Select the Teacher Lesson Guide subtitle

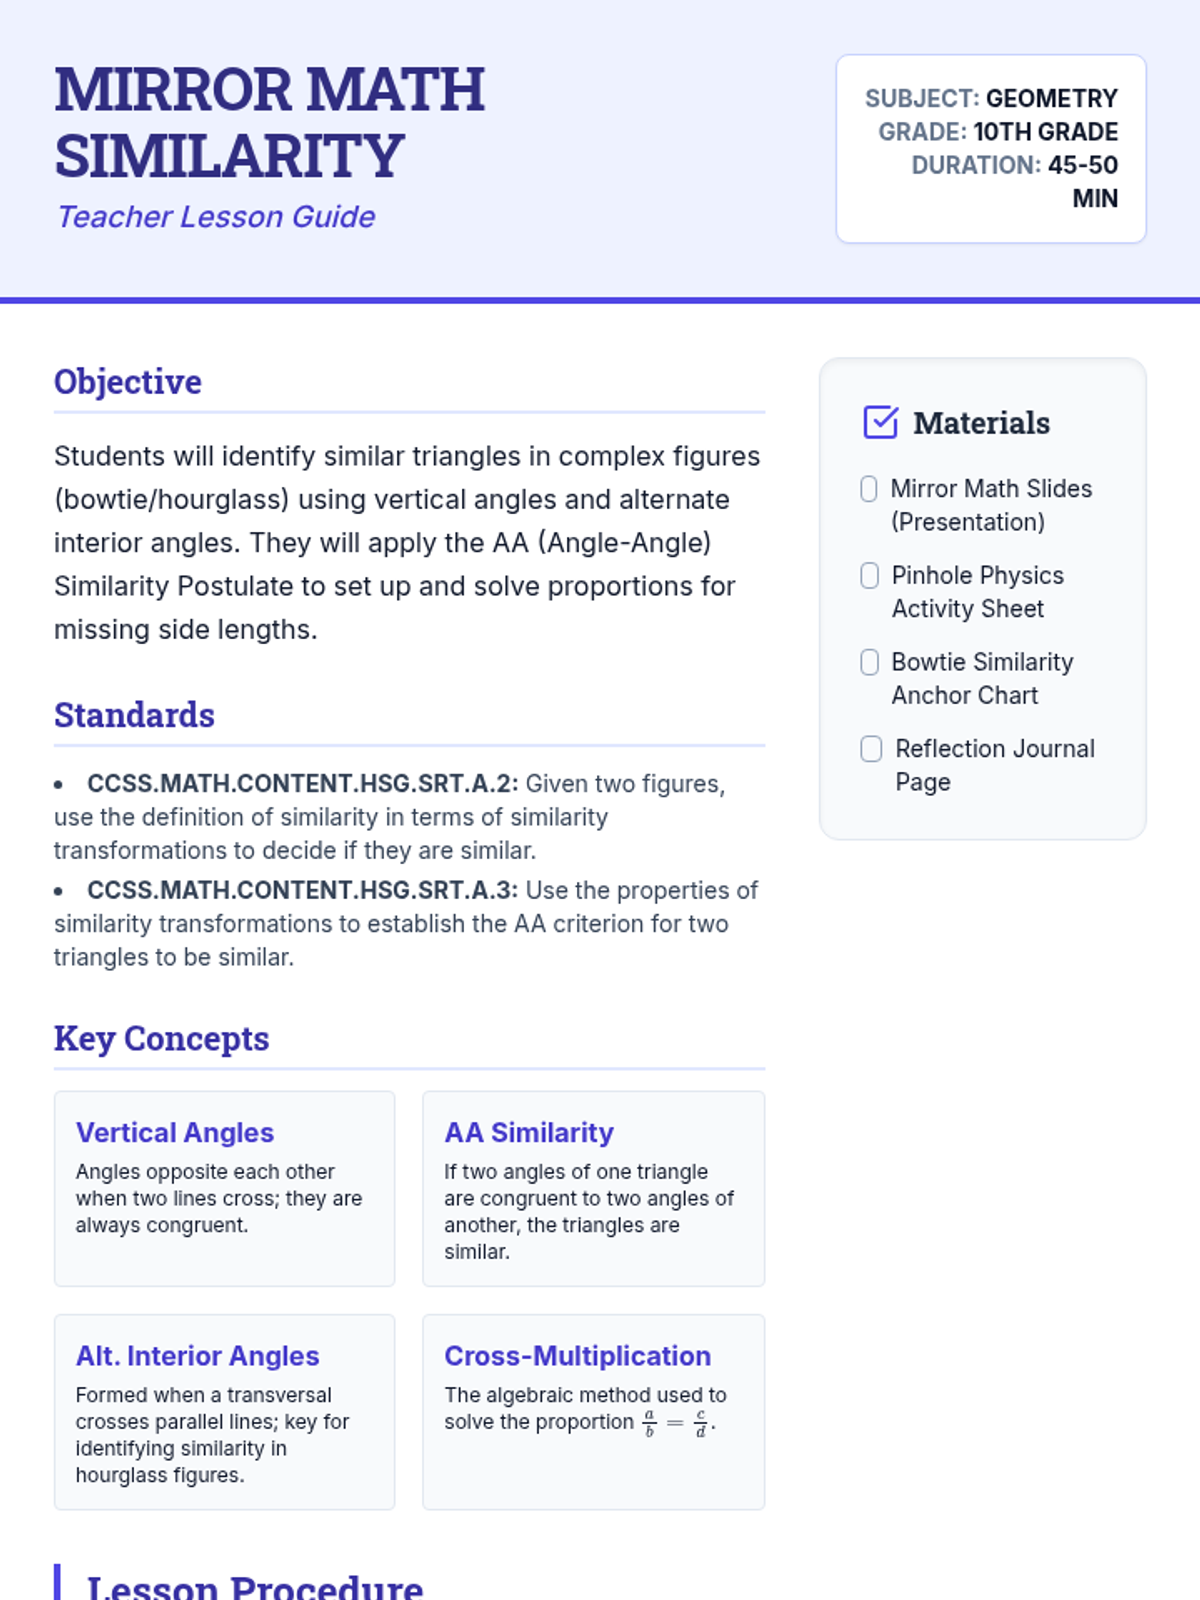(x=216, y=217)
